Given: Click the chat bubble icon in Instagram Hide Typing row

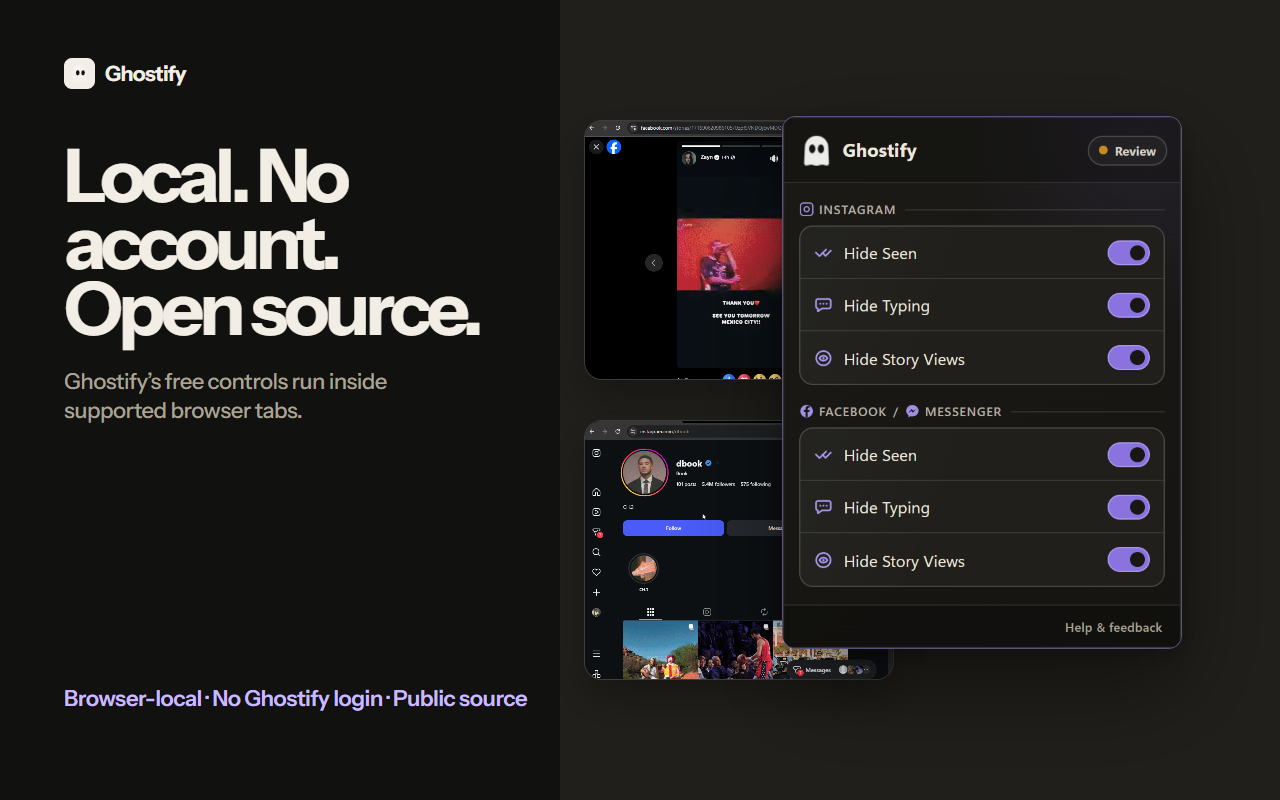Looking at the screenshot, I should point(823,305).
